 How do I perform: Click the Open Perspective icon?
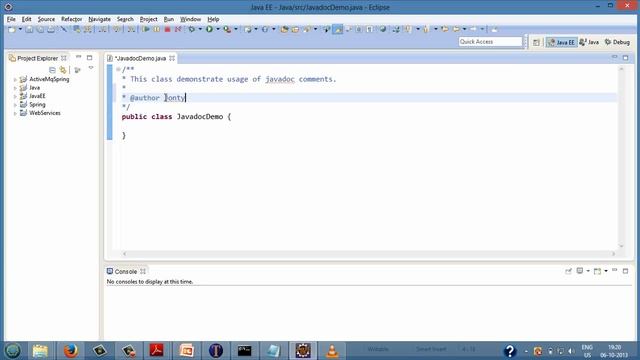tap(536, 42)
